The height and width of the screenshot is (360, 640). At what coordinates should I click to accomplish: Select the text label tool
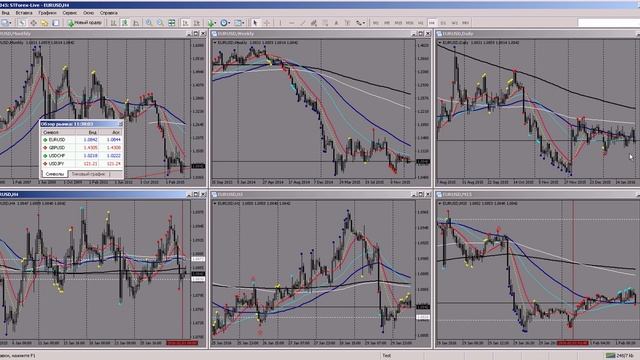coord(347,23)
